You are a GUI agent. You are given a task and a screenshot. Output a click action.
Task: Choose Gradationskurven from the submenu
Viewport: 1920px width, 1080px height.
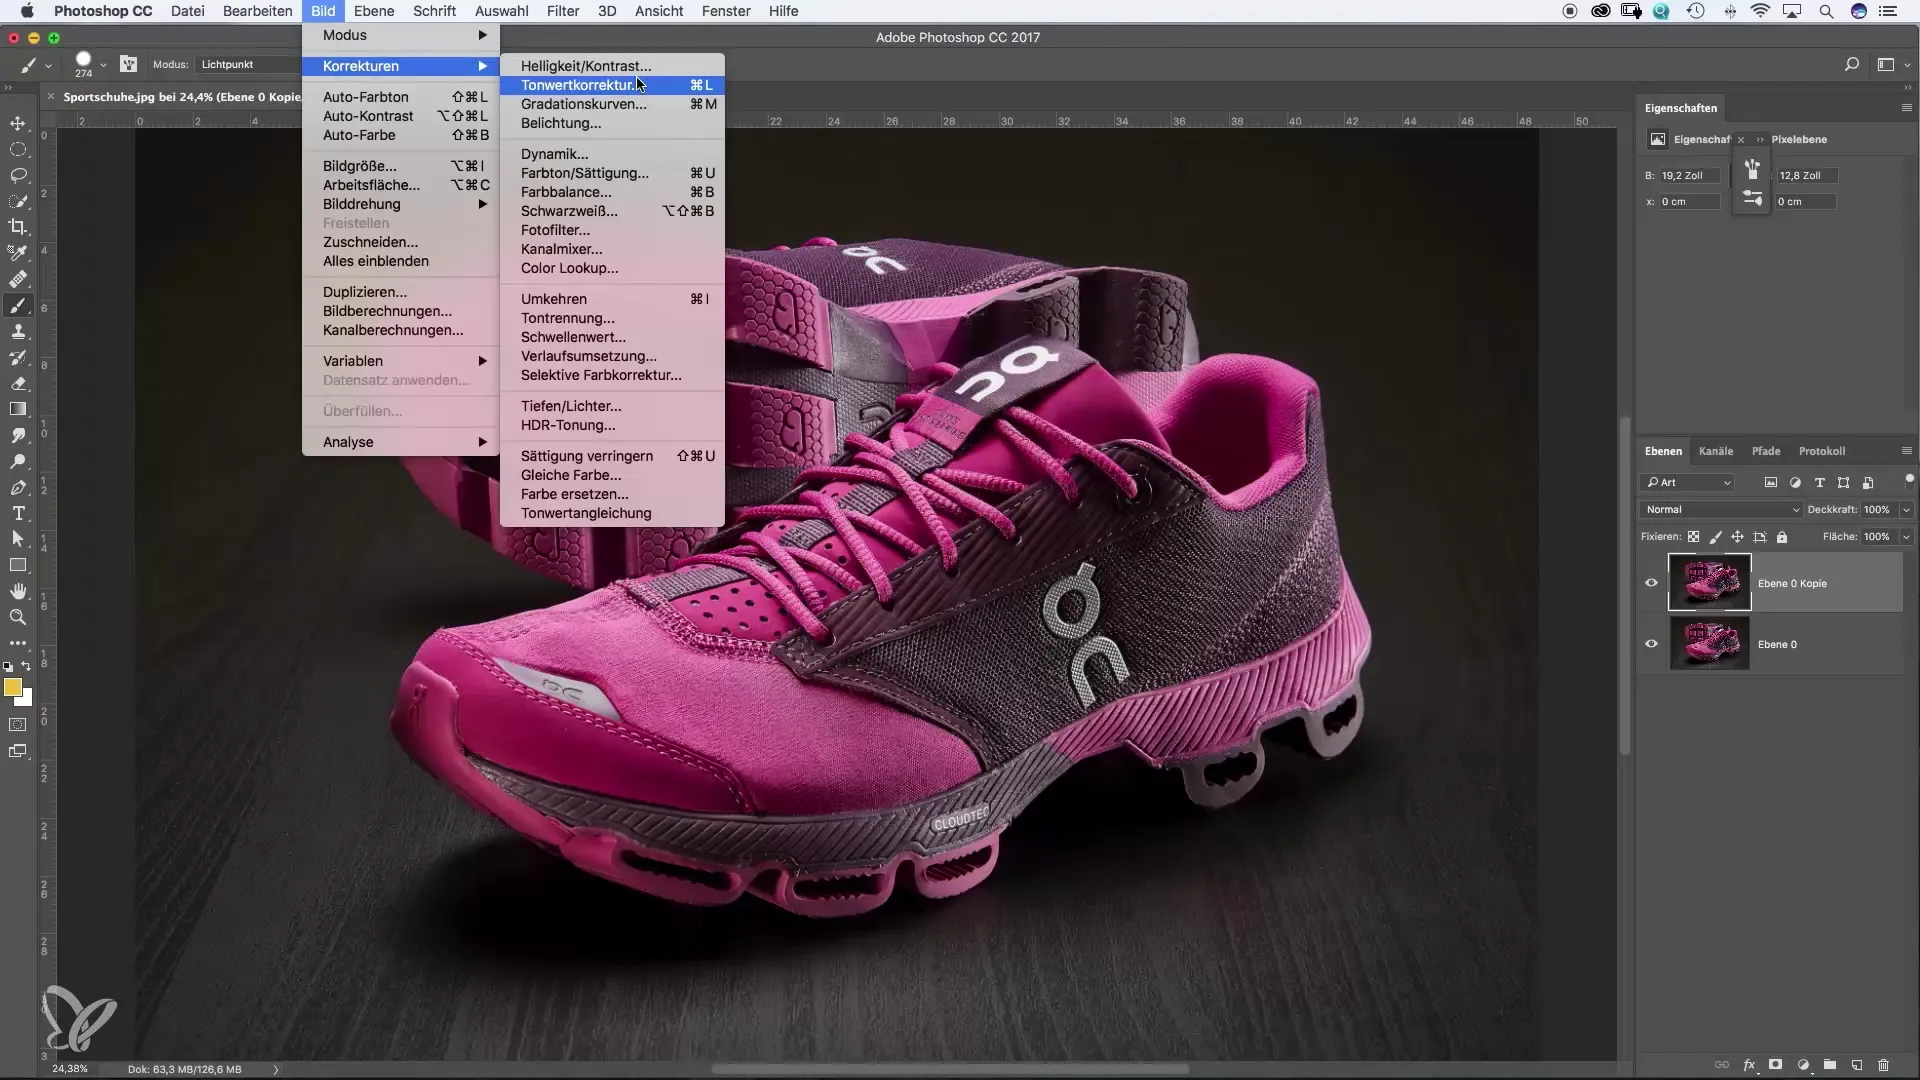[x=612, y=104]
